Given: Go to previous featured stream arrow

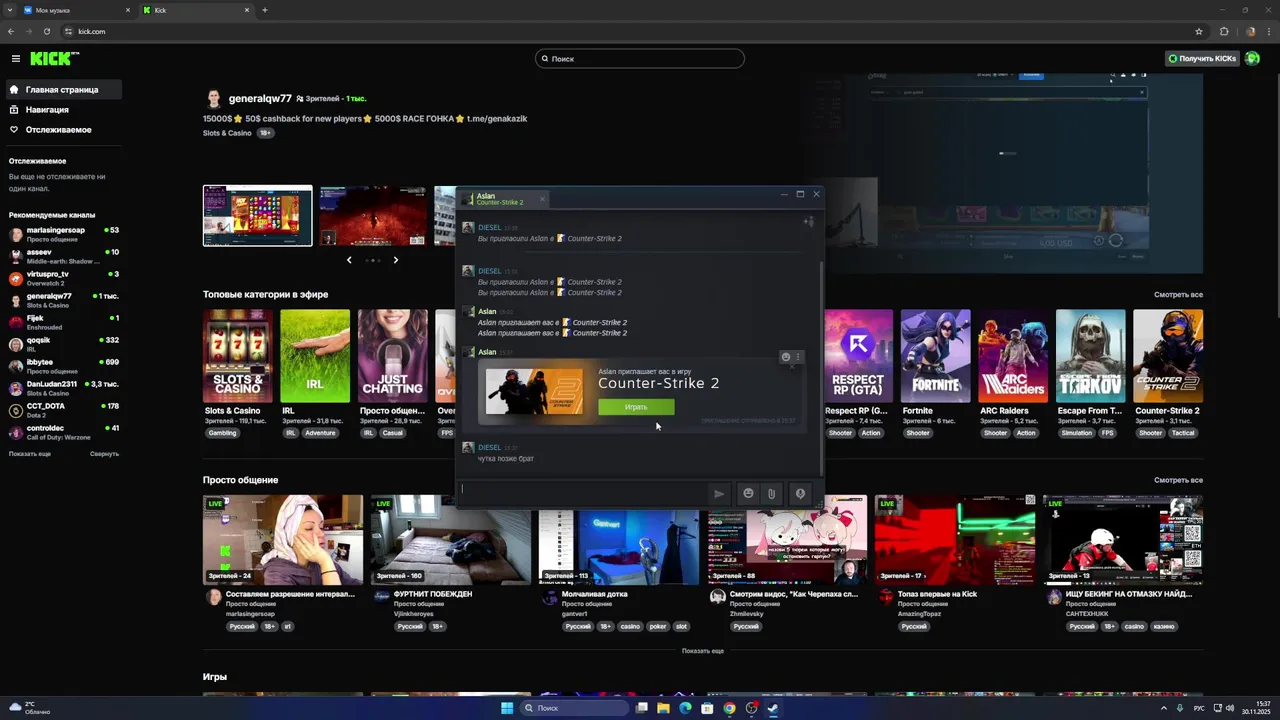Looking at the screenshot, I should 349,260.
